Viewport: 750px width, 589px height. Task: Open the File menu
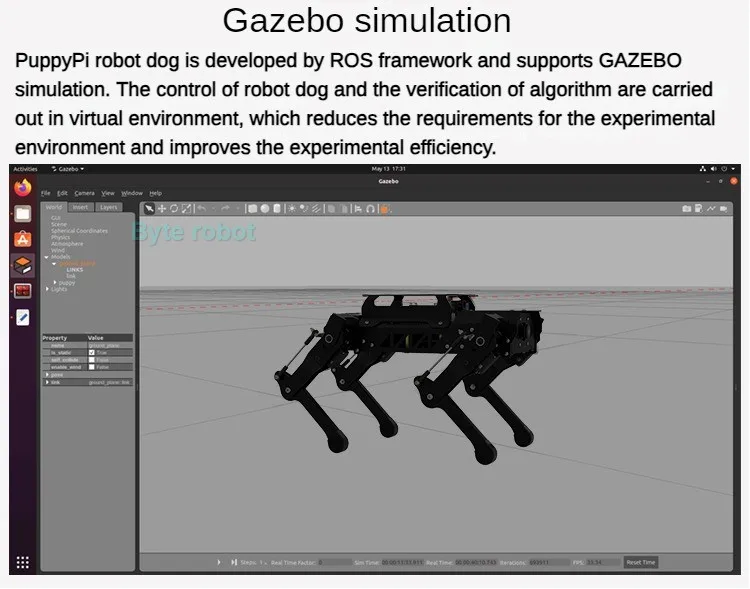click(46, 193)
